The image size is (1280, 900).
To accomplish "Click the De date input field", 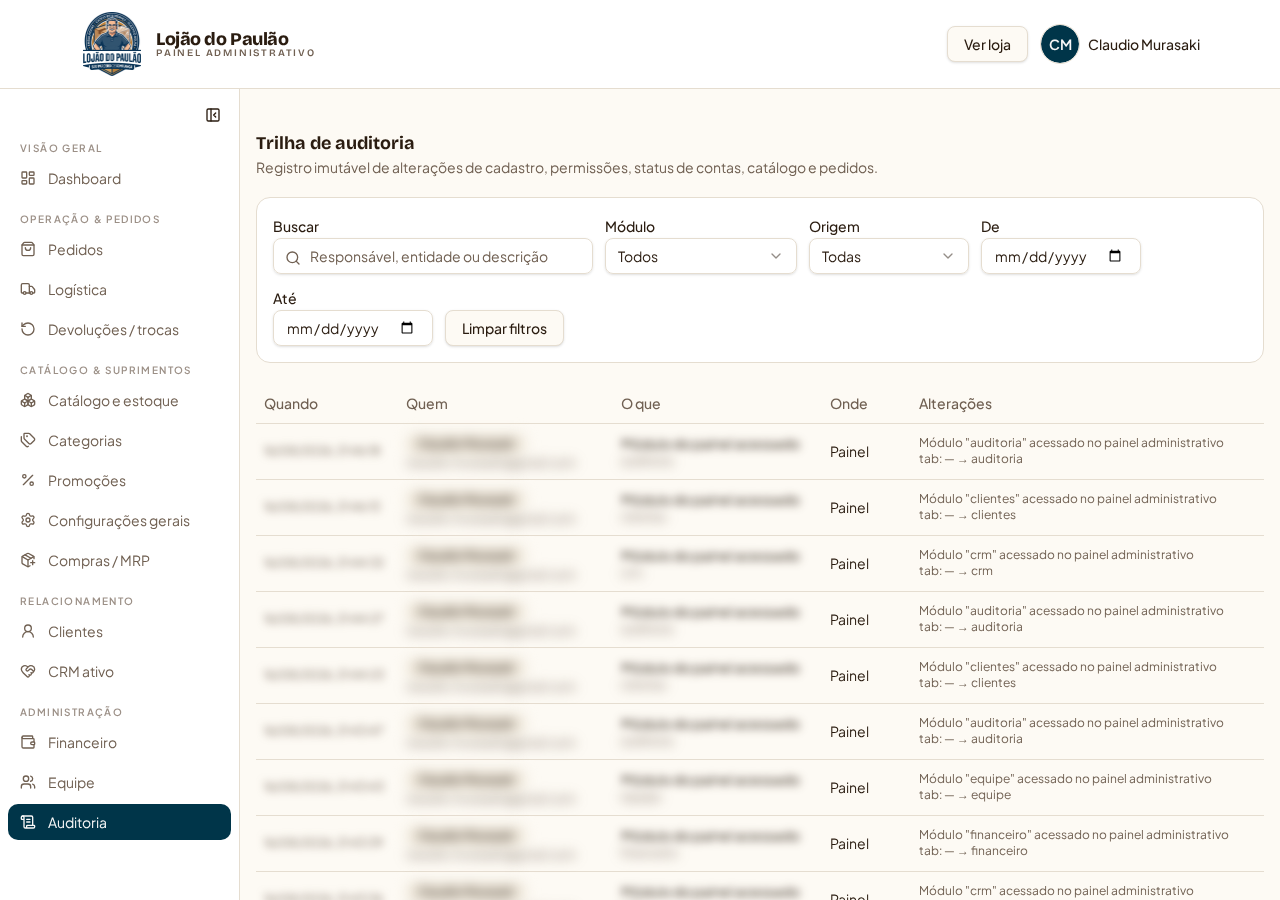I will tap(1061, 256).
